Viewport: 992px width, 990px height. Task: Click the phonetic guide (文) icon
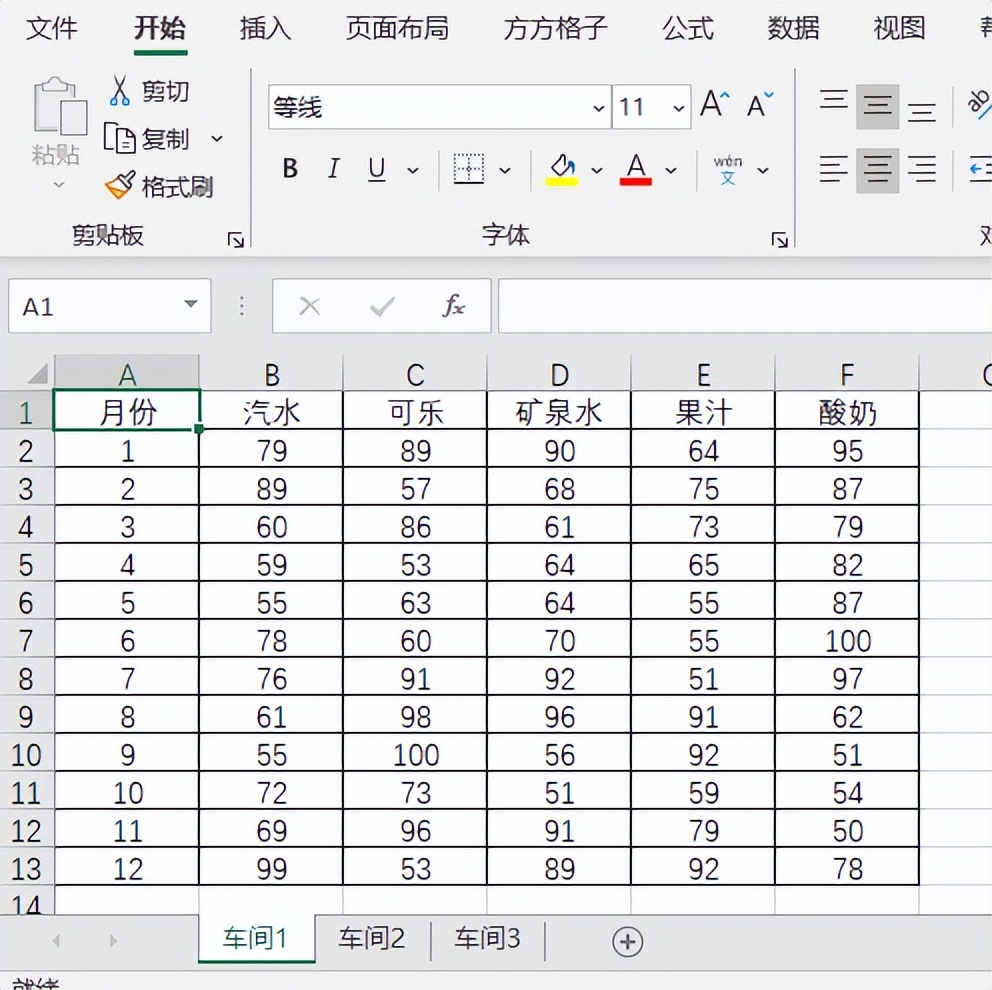[x=729, y=169]
